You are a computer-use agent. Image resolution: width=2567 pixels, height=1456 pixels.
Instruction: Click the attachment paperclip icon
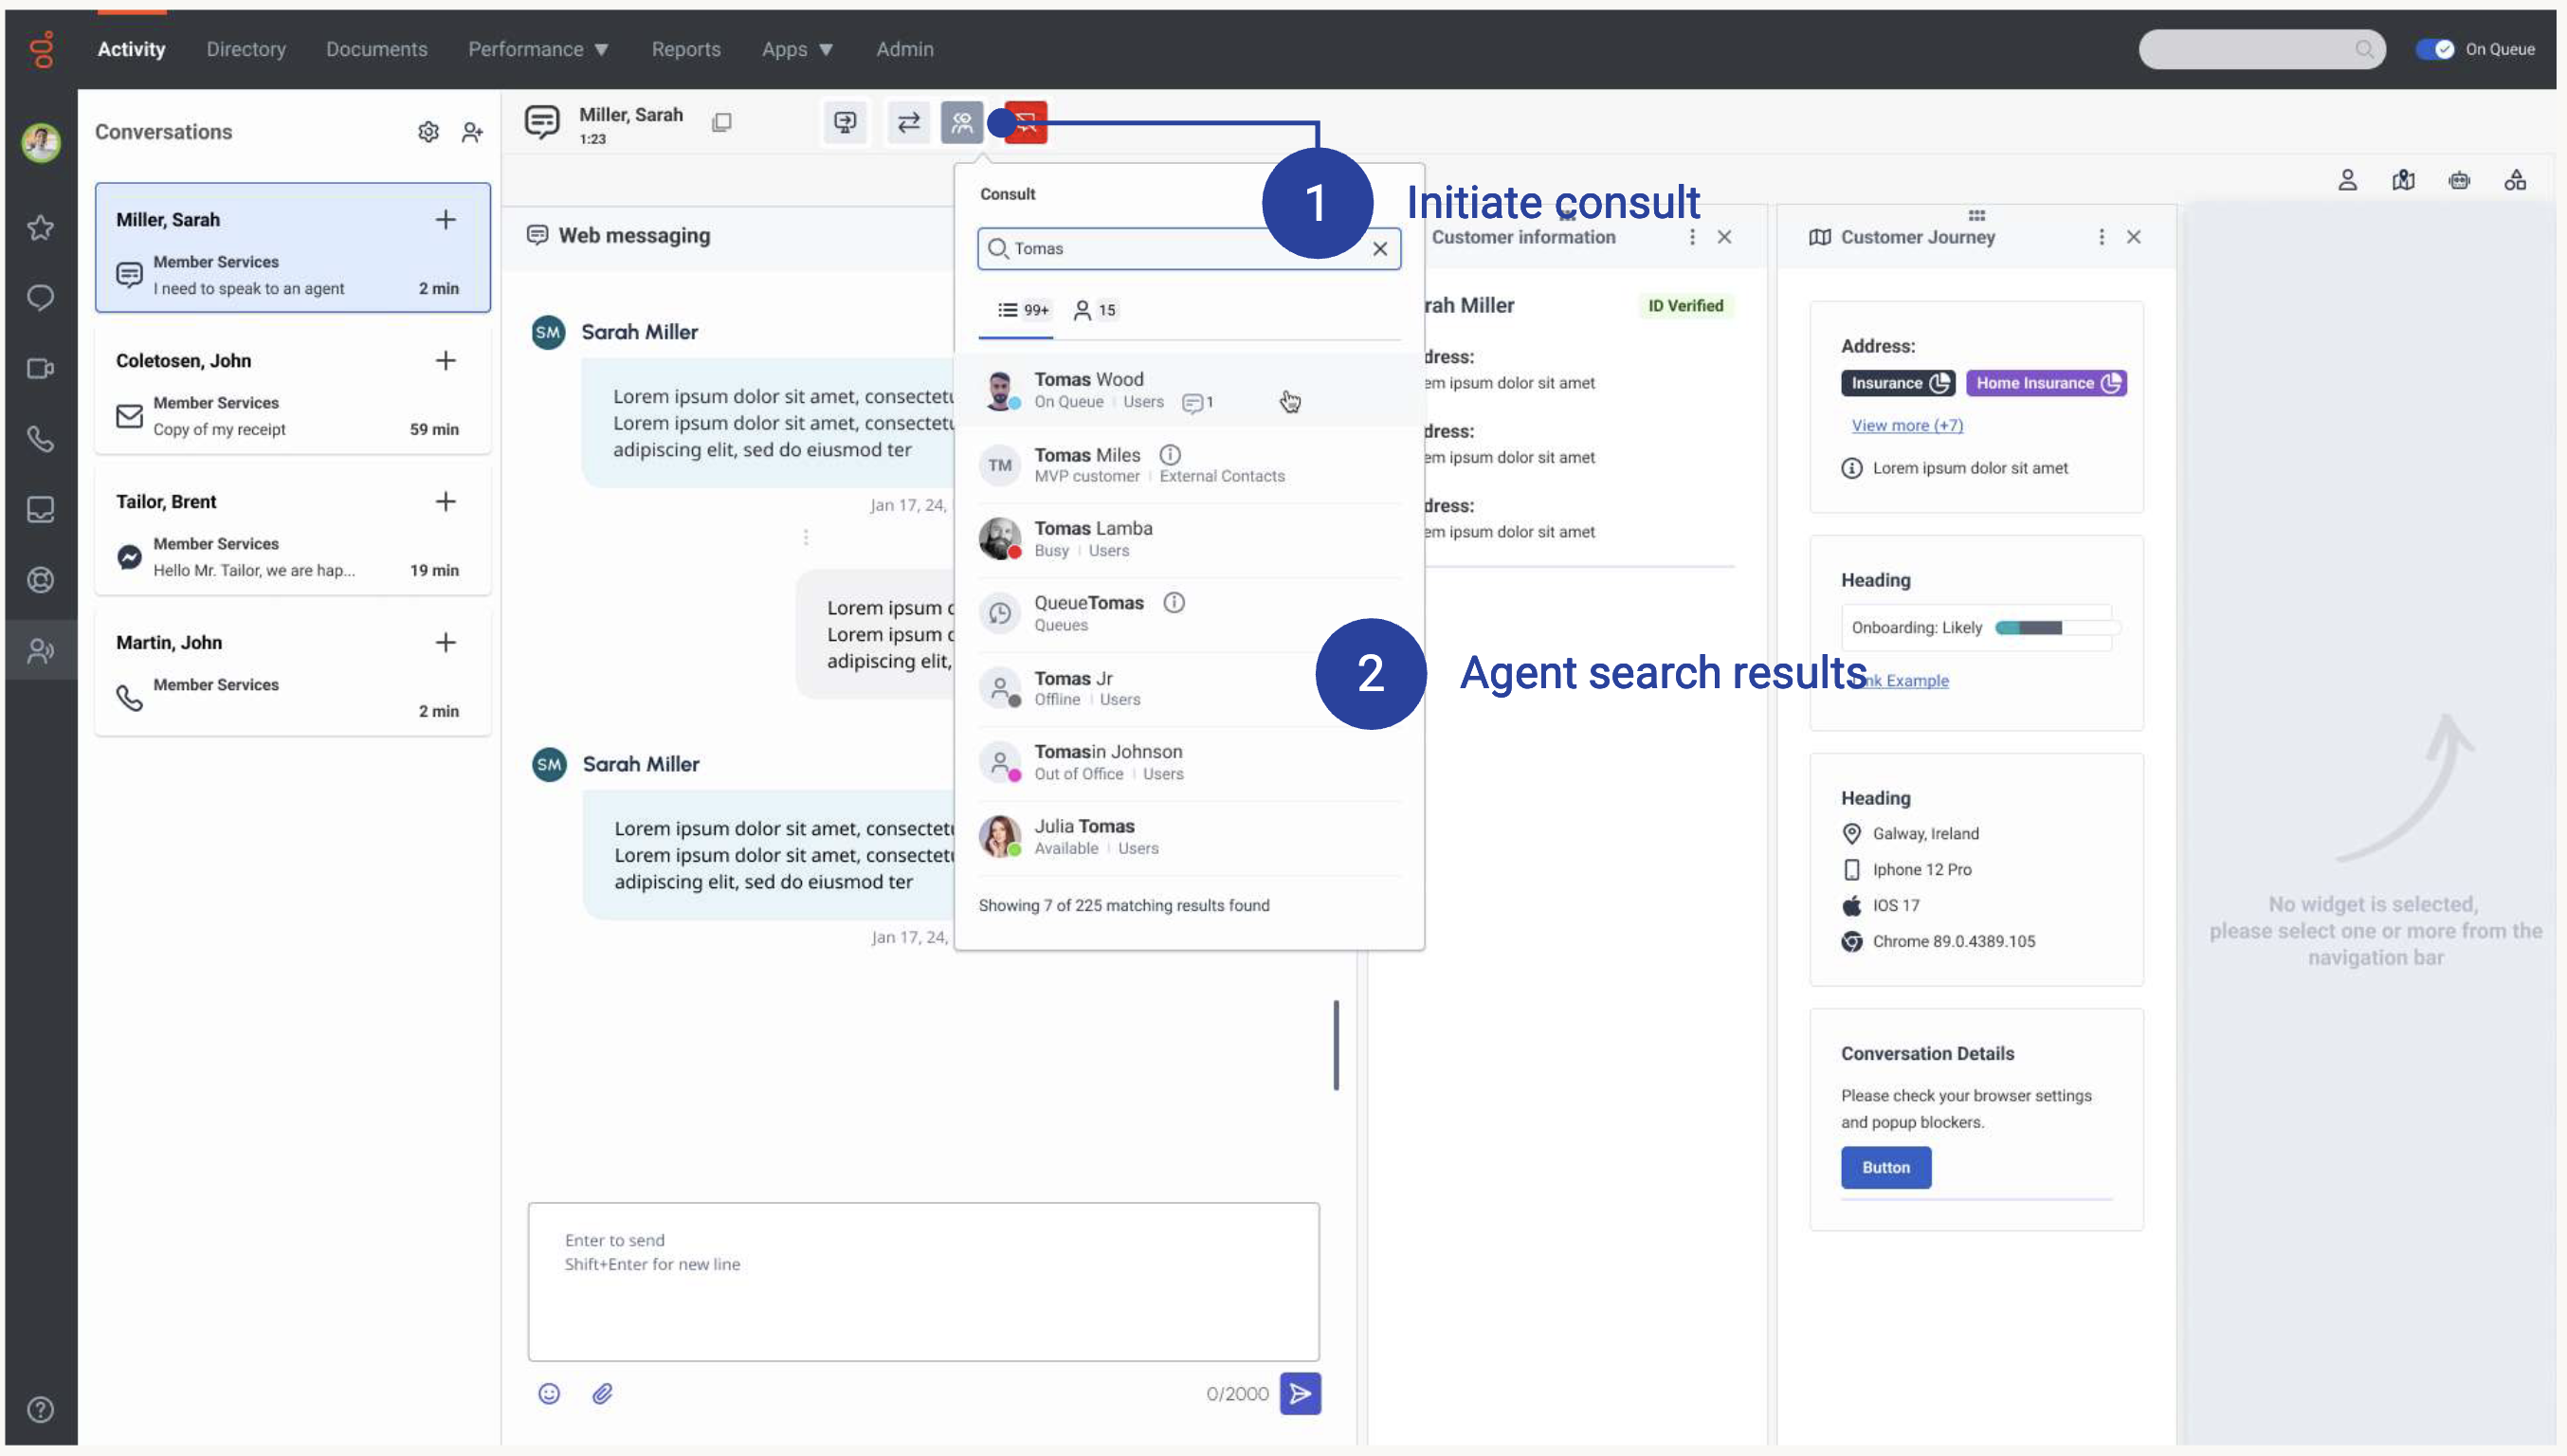602,1393
